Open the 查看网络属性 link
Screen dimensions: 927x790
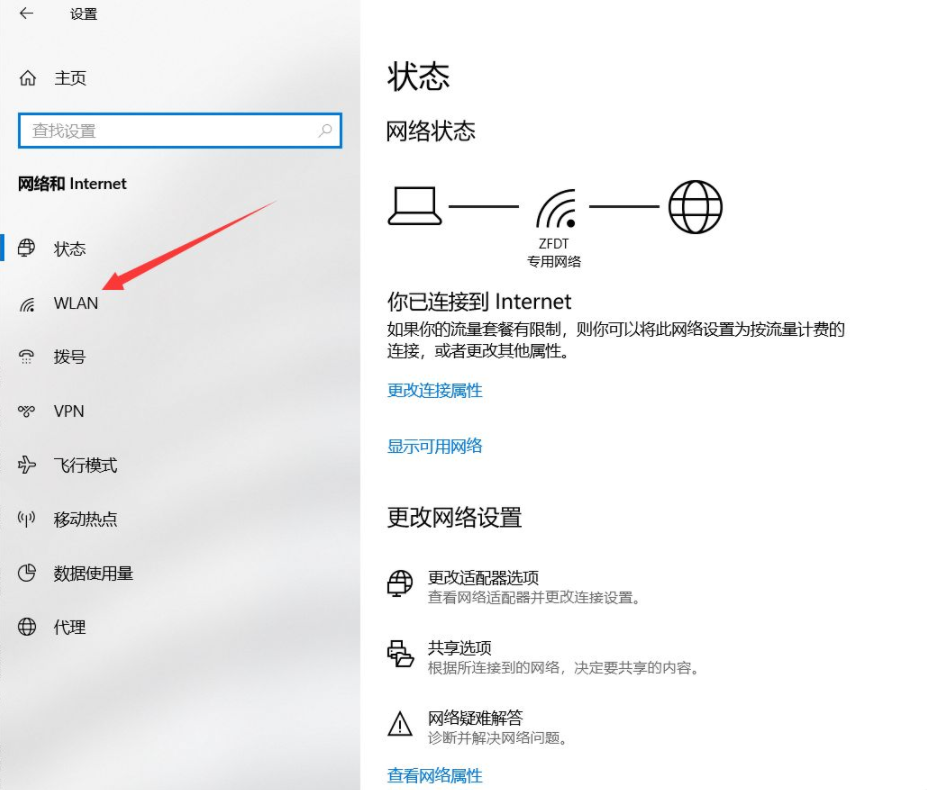click(435, 775)
